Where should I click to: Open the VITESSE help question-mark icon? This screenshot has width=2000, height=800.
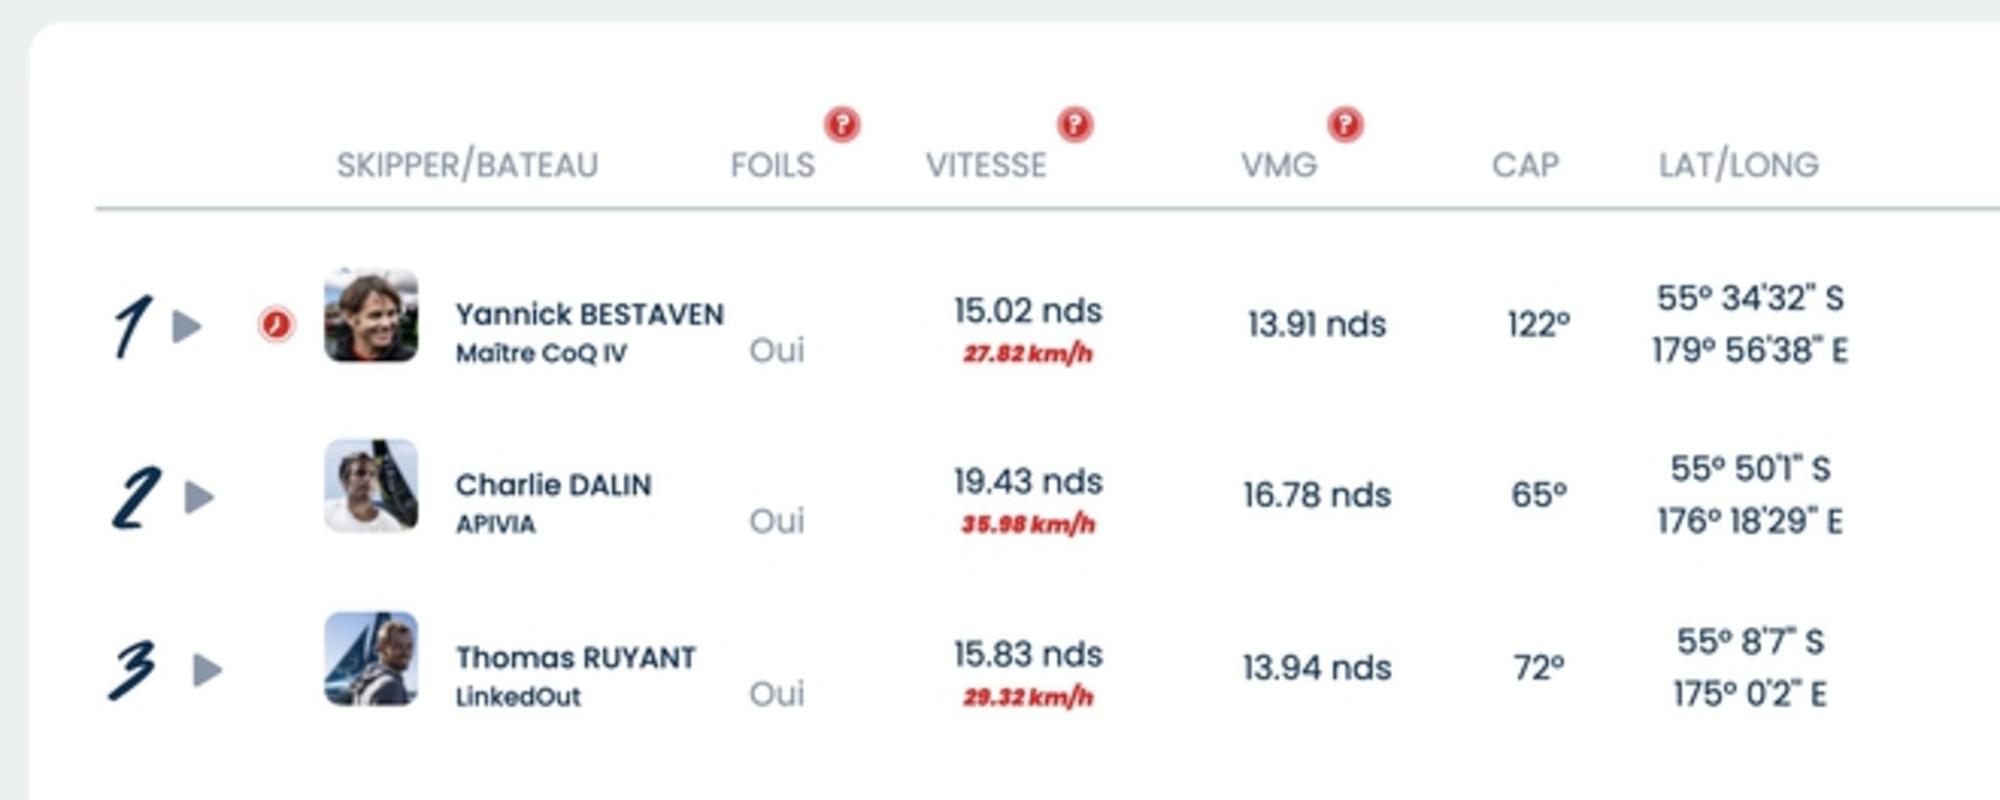(x=1075, y=125)
